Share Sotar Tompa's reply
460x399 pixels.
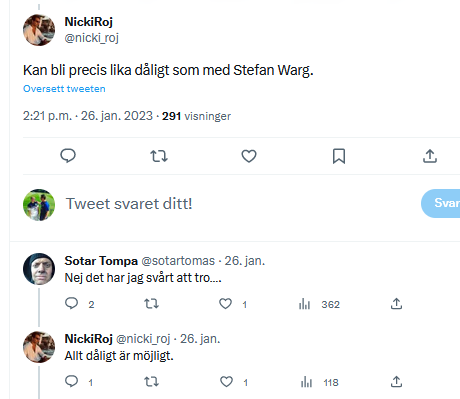coord(396,304)
